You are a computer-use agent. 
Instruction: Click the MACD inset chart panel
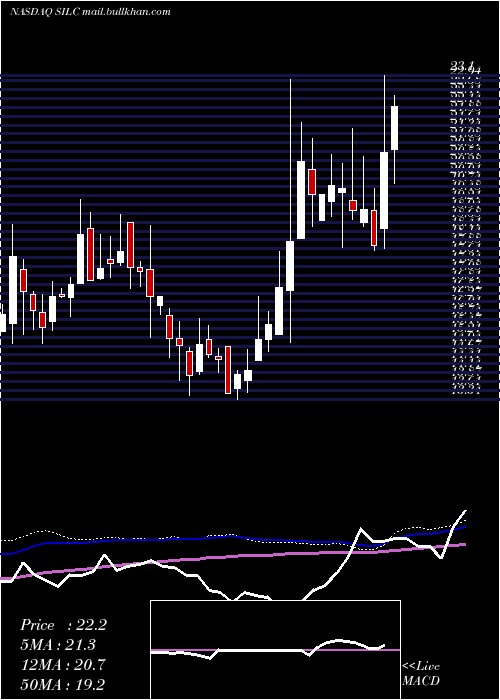pos(275,650)
